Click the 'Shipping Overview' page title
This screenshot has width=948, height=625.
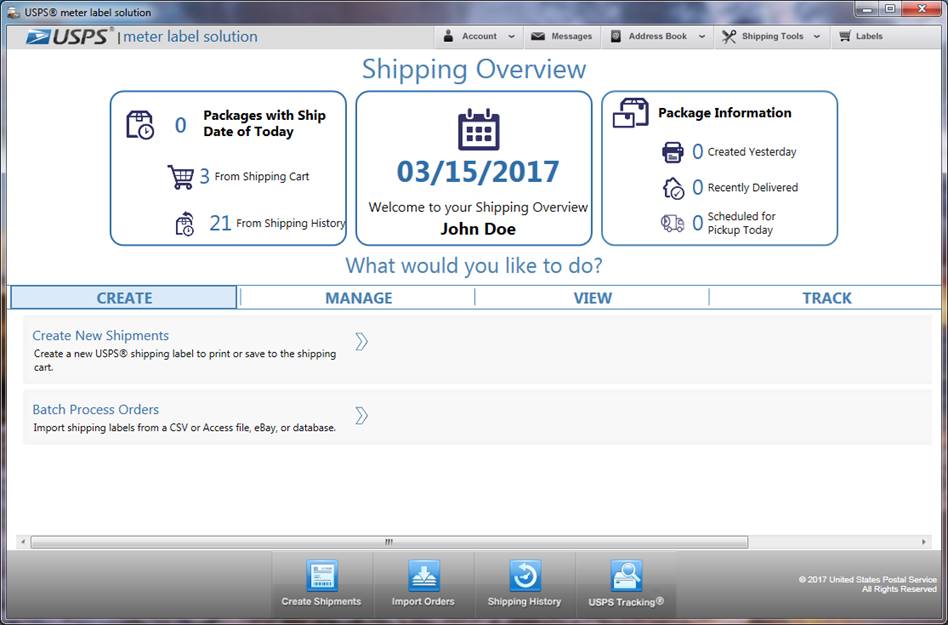474,69
